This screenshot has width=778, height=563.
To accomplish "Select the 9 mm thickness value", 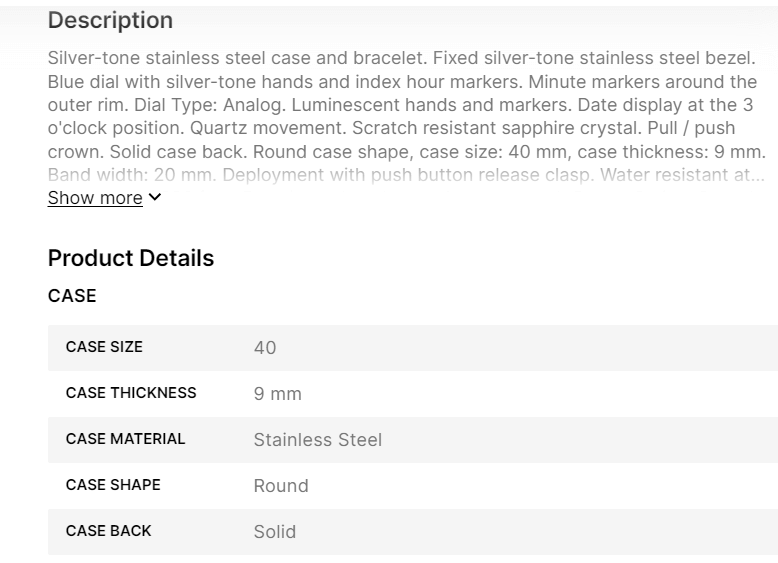I will point(277,394).
